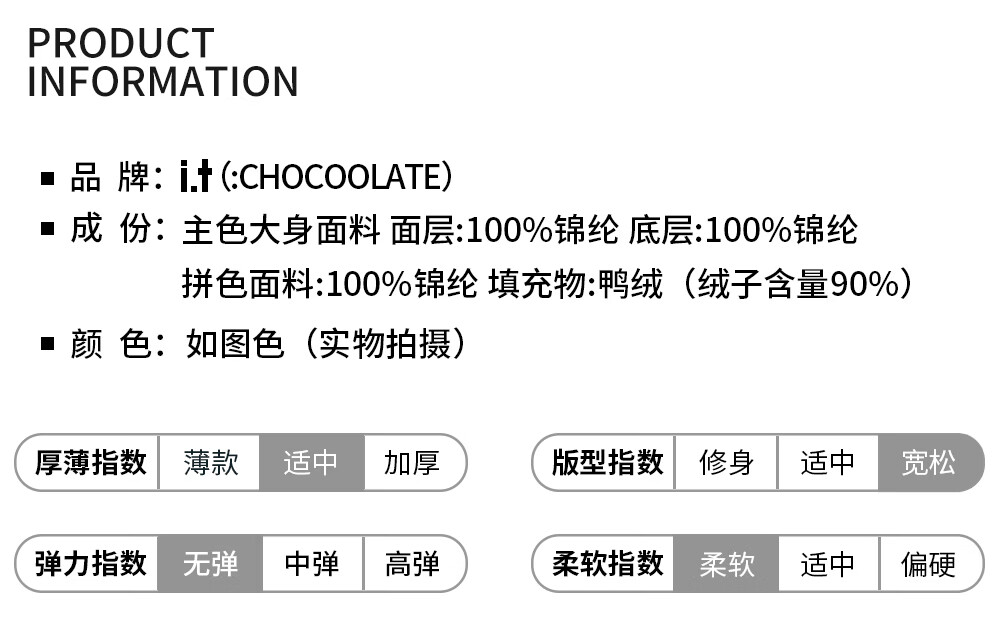
Task: Select 无弹 elasticity option
Action: click(x=210, y=564)
